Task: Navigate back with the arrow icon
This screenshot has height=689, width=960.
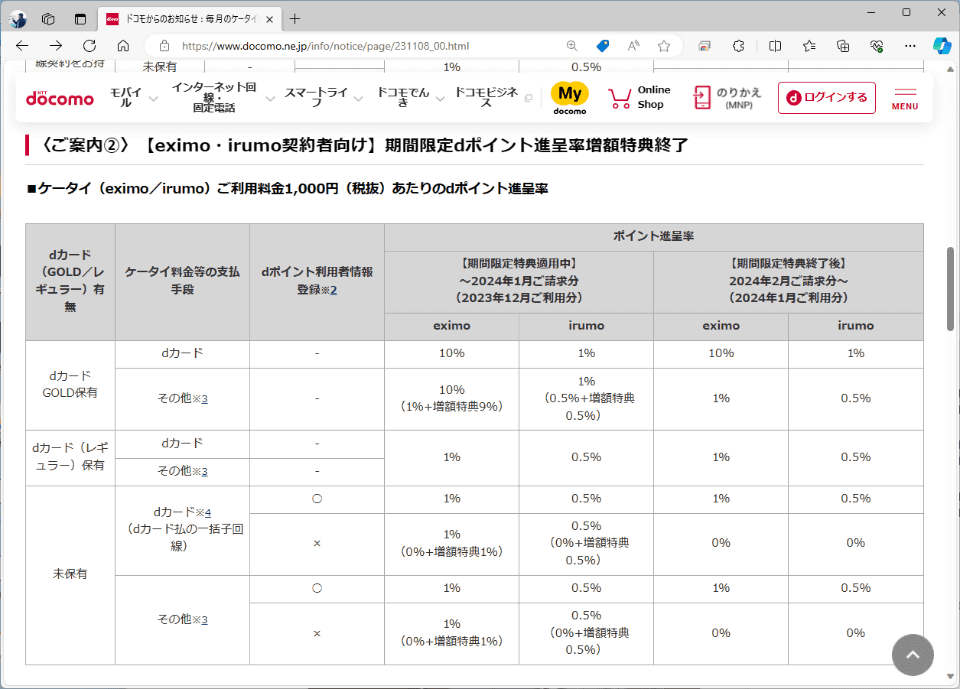Action: point(22,45)
